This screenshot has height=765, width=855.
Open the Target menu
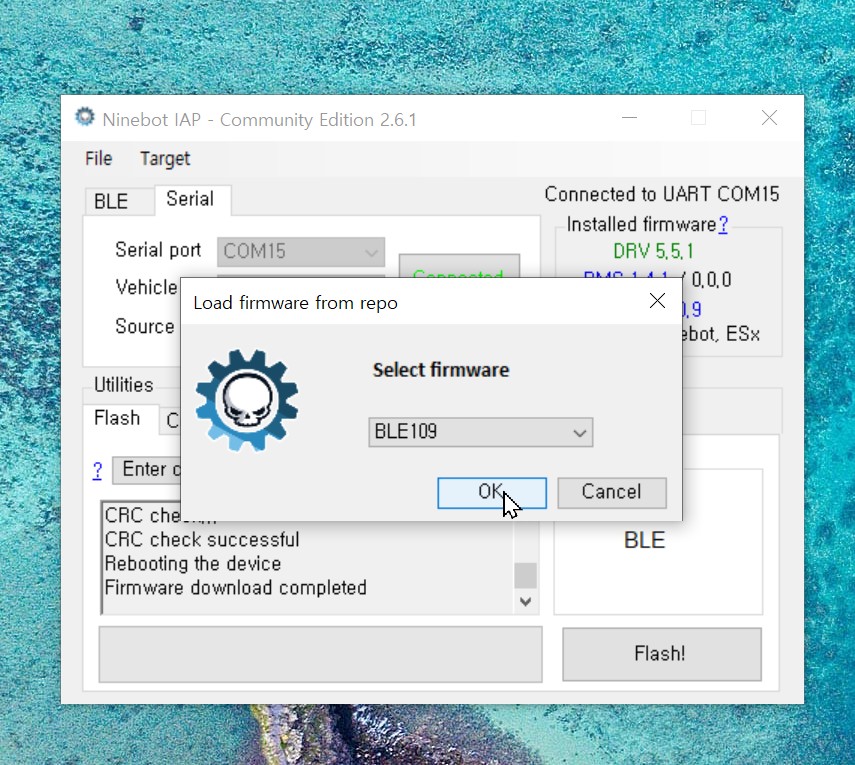165,159
